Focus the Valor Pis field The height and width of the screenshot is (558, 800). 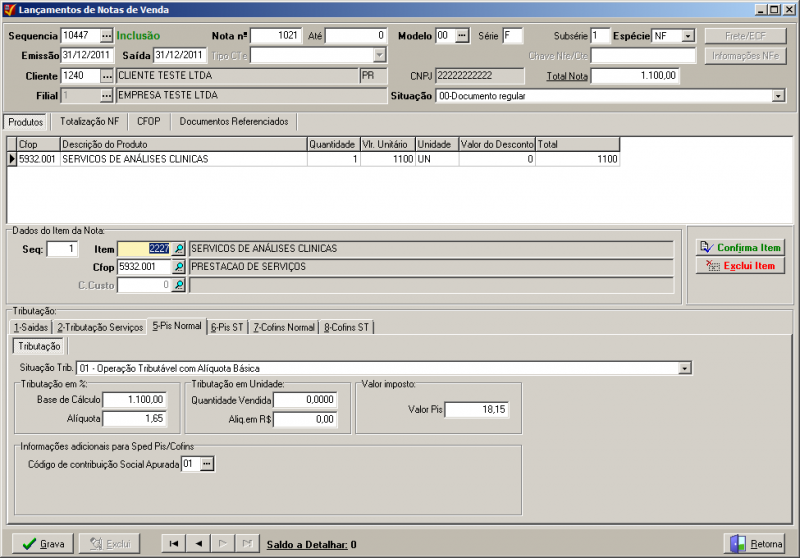[477, 410]
